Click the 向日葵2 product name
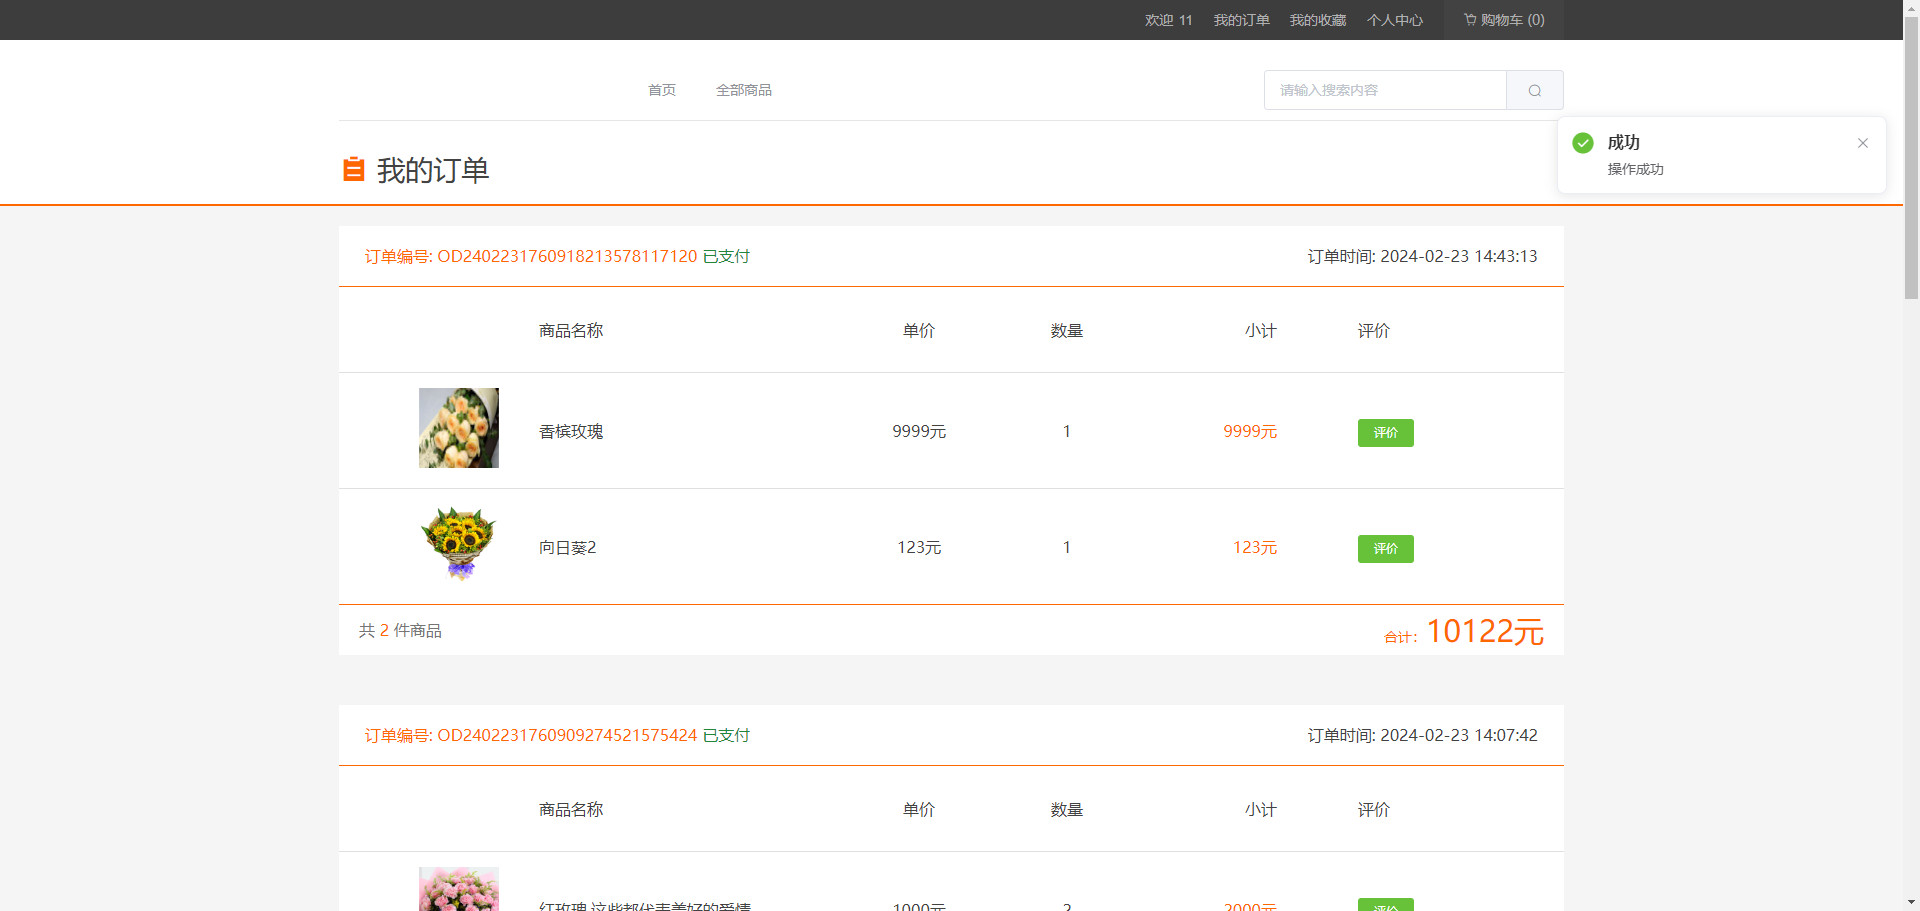The width and height of the screenshot is (1920, 911). pyautogui.click(x=567, y=548)
